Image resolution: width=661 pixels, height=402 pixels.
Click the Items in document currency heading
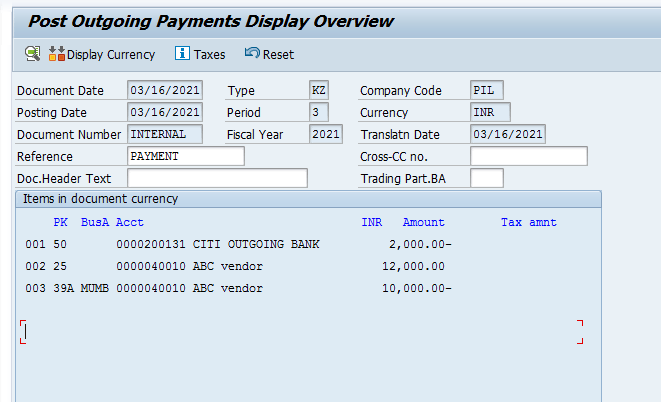click(x=100, y=199)
